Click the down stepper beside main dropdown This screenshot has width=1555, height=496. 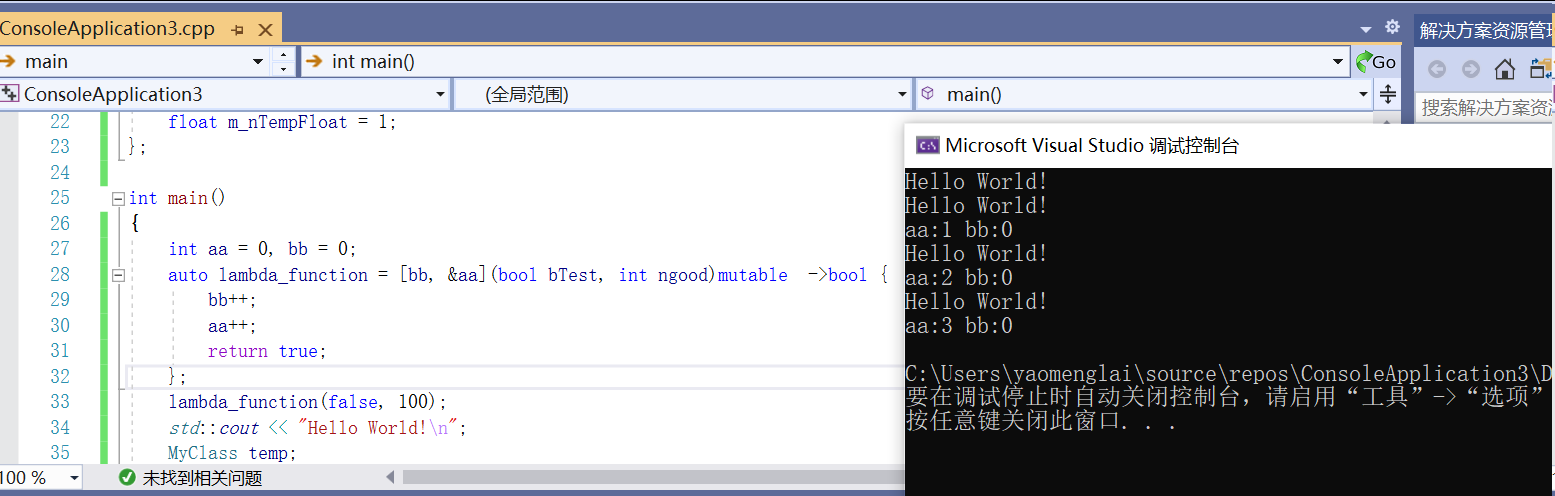(x=284, y=69)
